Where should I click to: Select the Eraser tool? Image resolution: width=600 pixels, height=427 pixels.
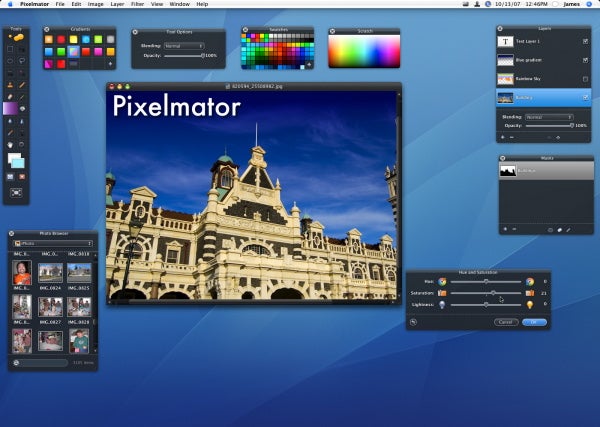tap(10, 97)
